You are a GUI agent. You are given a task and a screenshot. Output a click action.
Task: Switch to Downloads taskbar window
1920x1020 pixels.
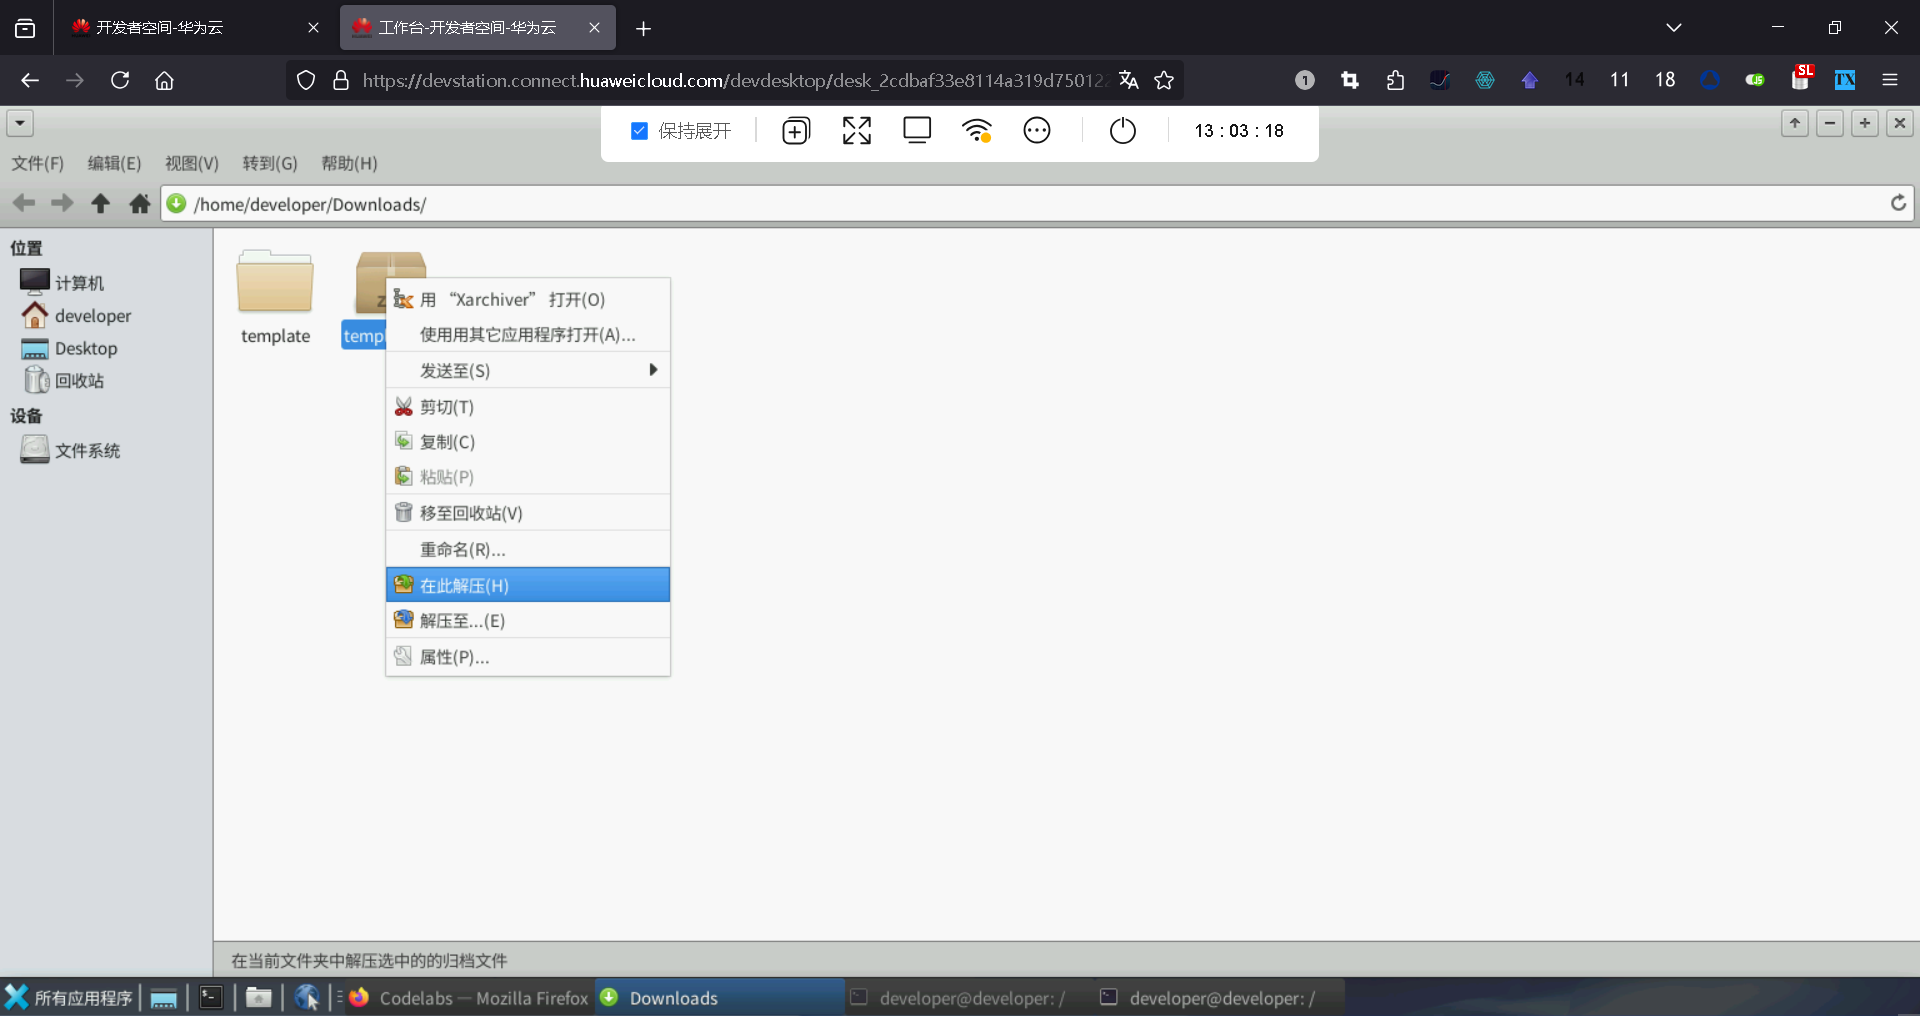click(x=720, y=998)
